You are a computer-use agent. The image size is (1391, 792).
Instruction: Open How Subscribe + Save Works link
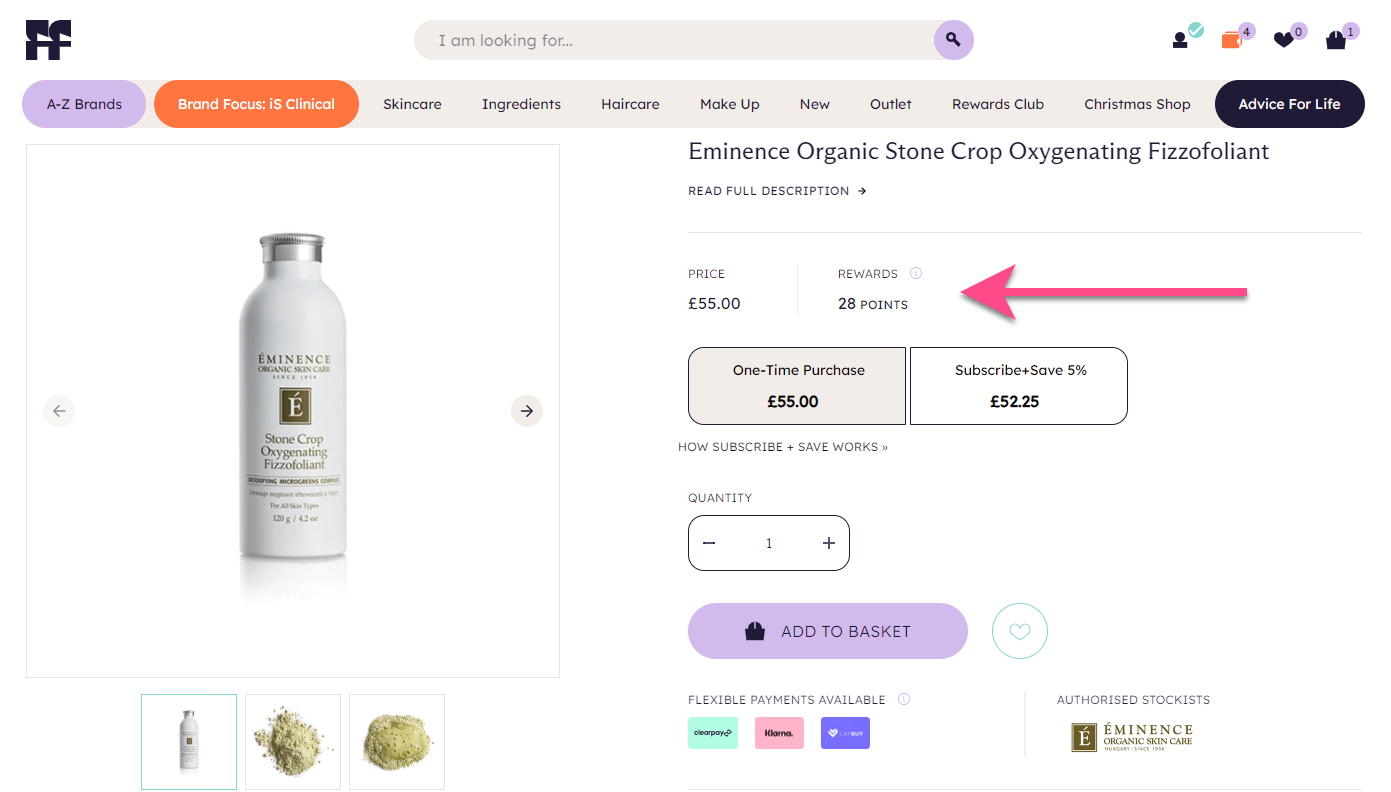click(783, 447)
